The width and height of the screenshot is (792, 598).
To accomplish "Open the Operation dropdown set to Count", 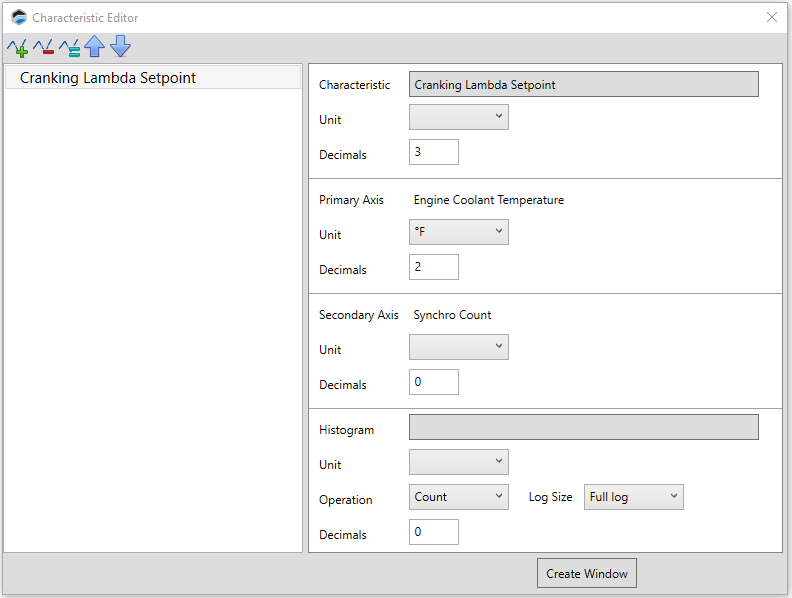I will point(458,497).
